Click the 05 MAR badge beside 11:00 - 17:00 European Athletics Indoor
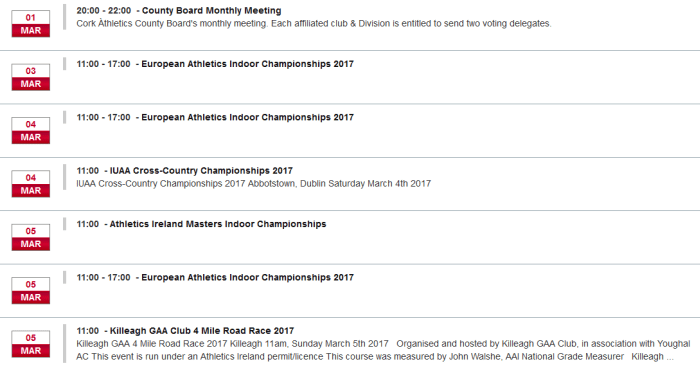 point(30,291)
